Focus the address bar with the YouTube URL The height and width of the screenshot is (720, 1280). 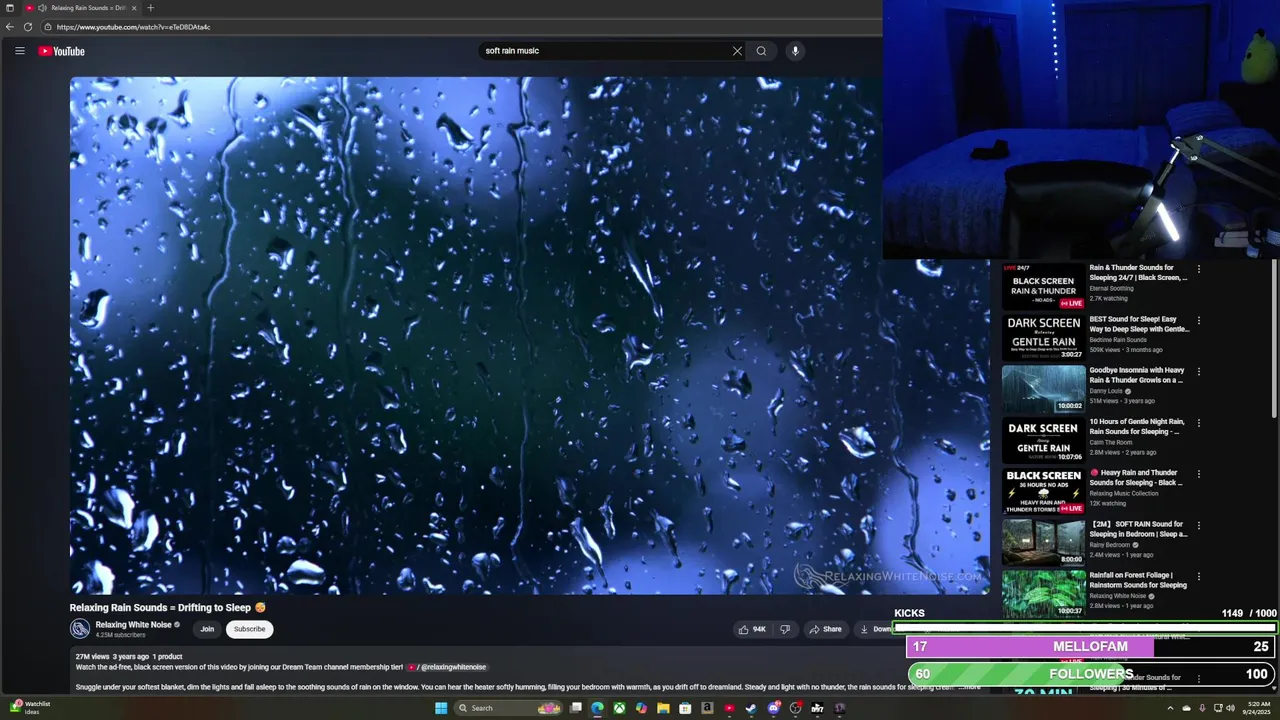[x=460, y=27]
